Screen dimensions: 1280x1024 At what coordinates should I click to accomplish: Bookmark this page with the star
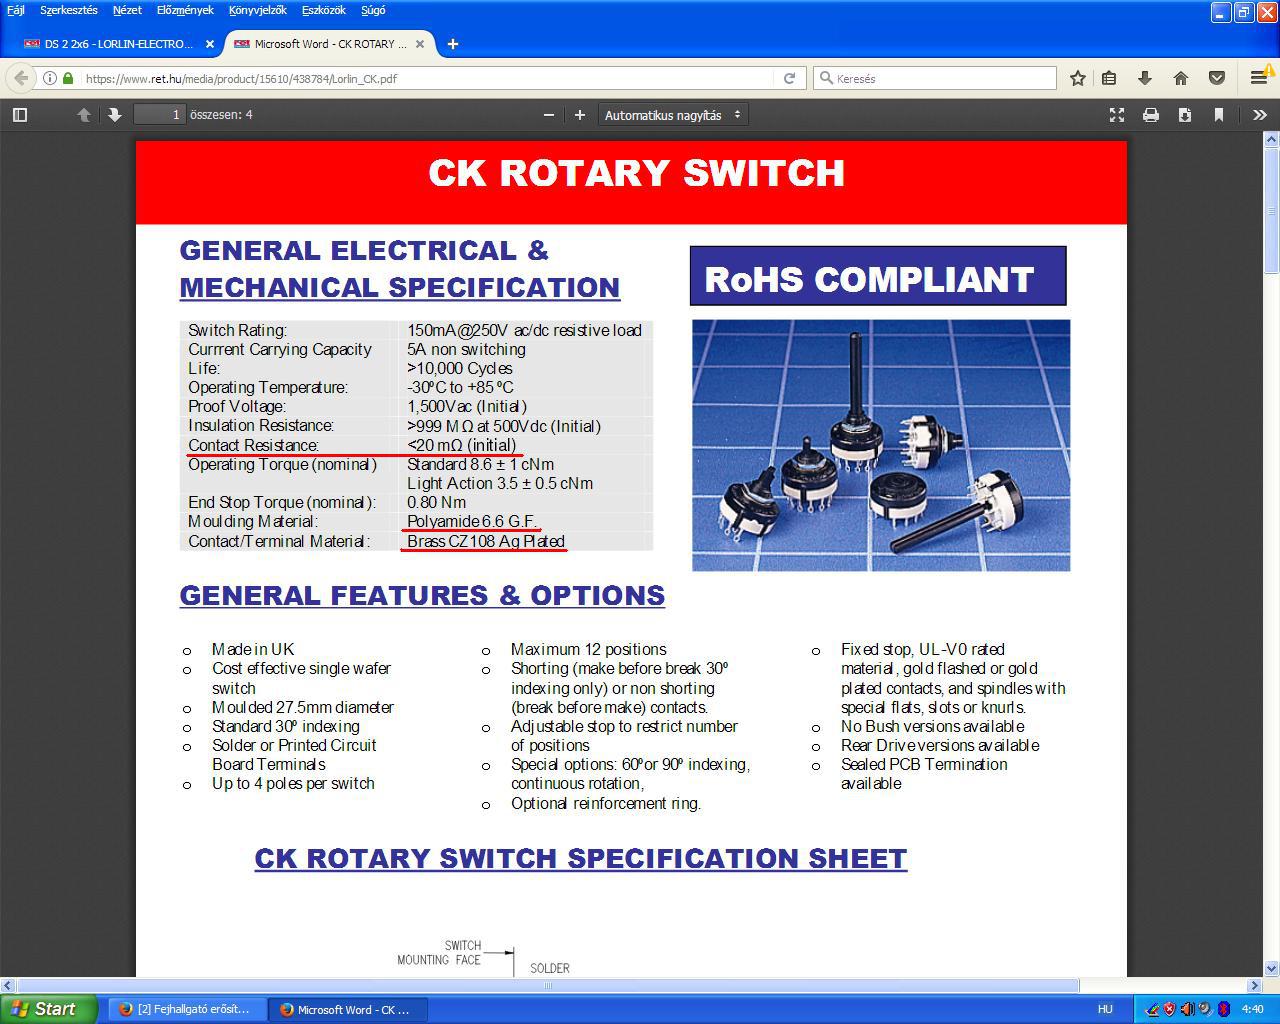1078,78
